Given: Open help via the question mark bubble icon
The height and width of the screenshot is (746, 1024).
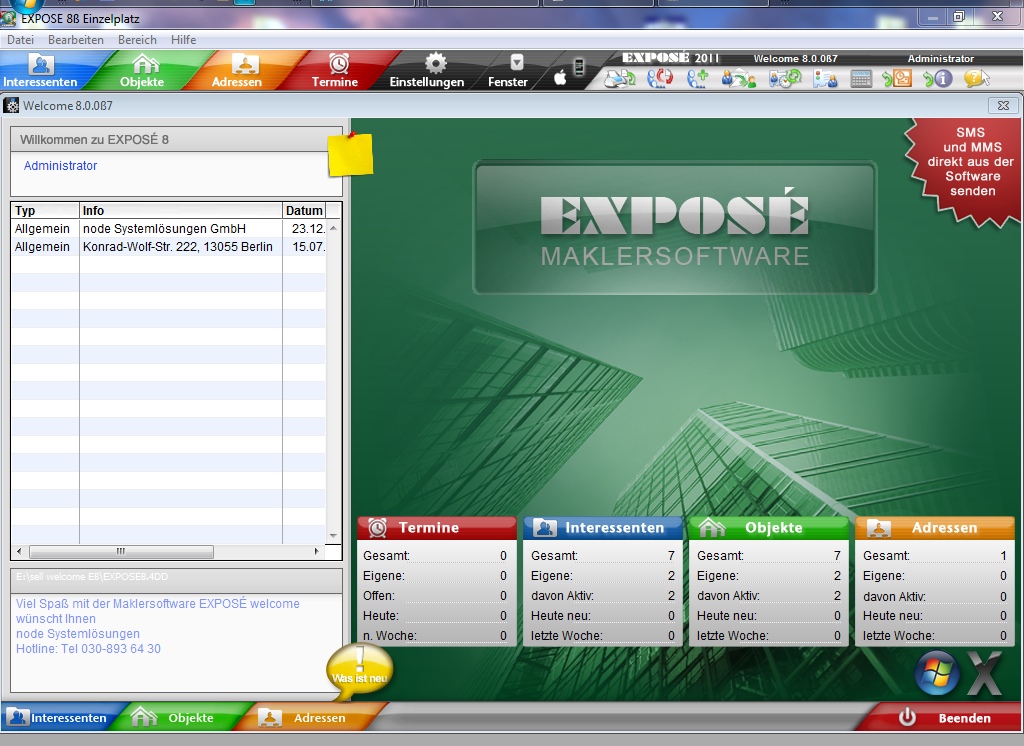Looking at the screenshot, I should click(x=975, y=78).
